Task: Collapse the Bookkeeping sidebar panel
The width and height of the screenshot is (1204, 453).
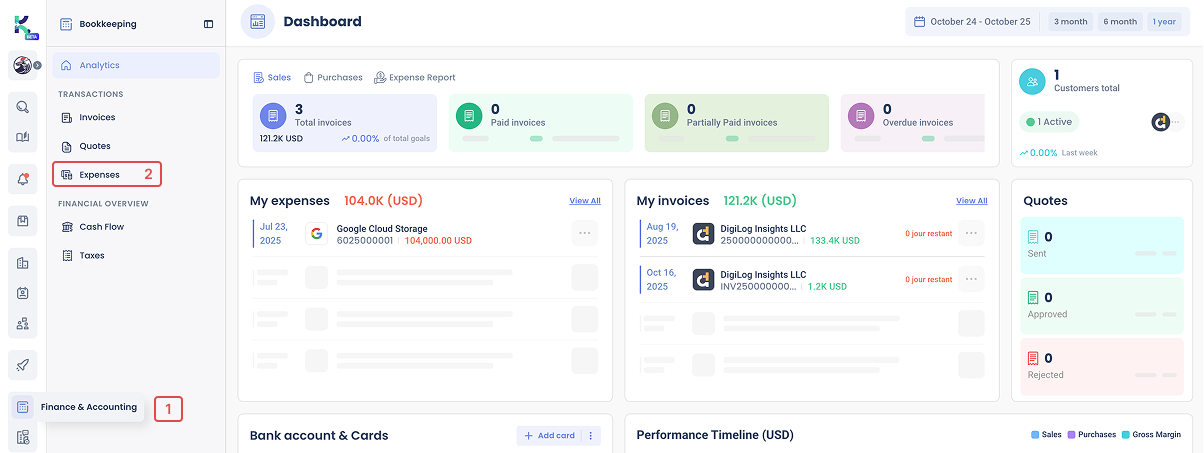Action: click(208, 24)
